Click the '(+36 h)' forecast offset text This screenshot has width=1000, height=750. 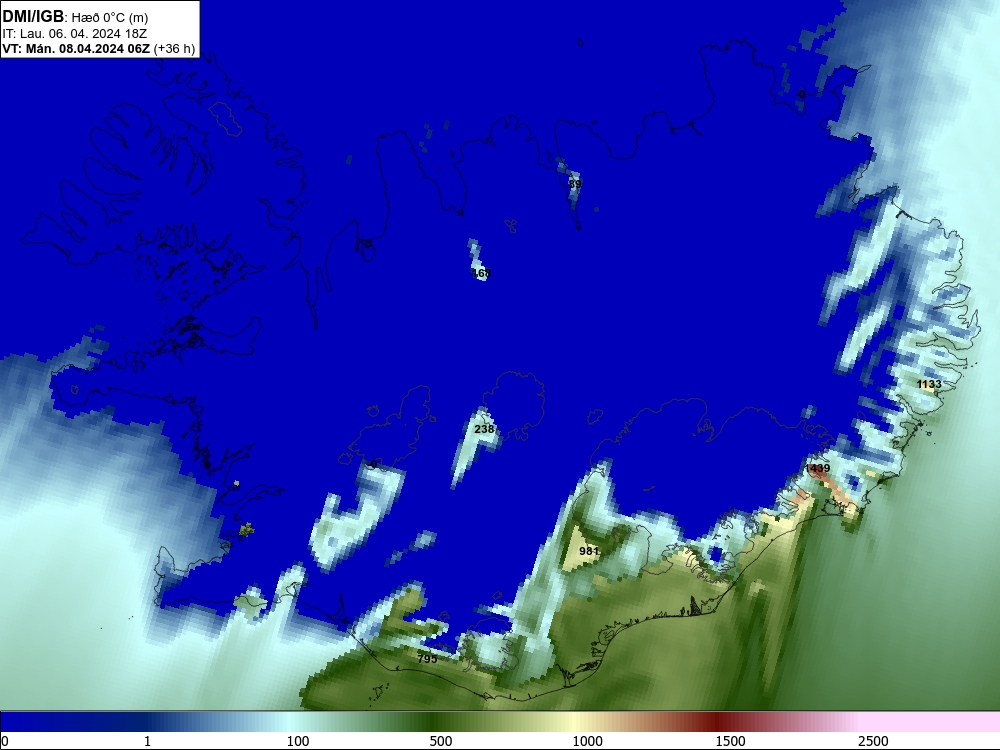click(x=174, y=48)
